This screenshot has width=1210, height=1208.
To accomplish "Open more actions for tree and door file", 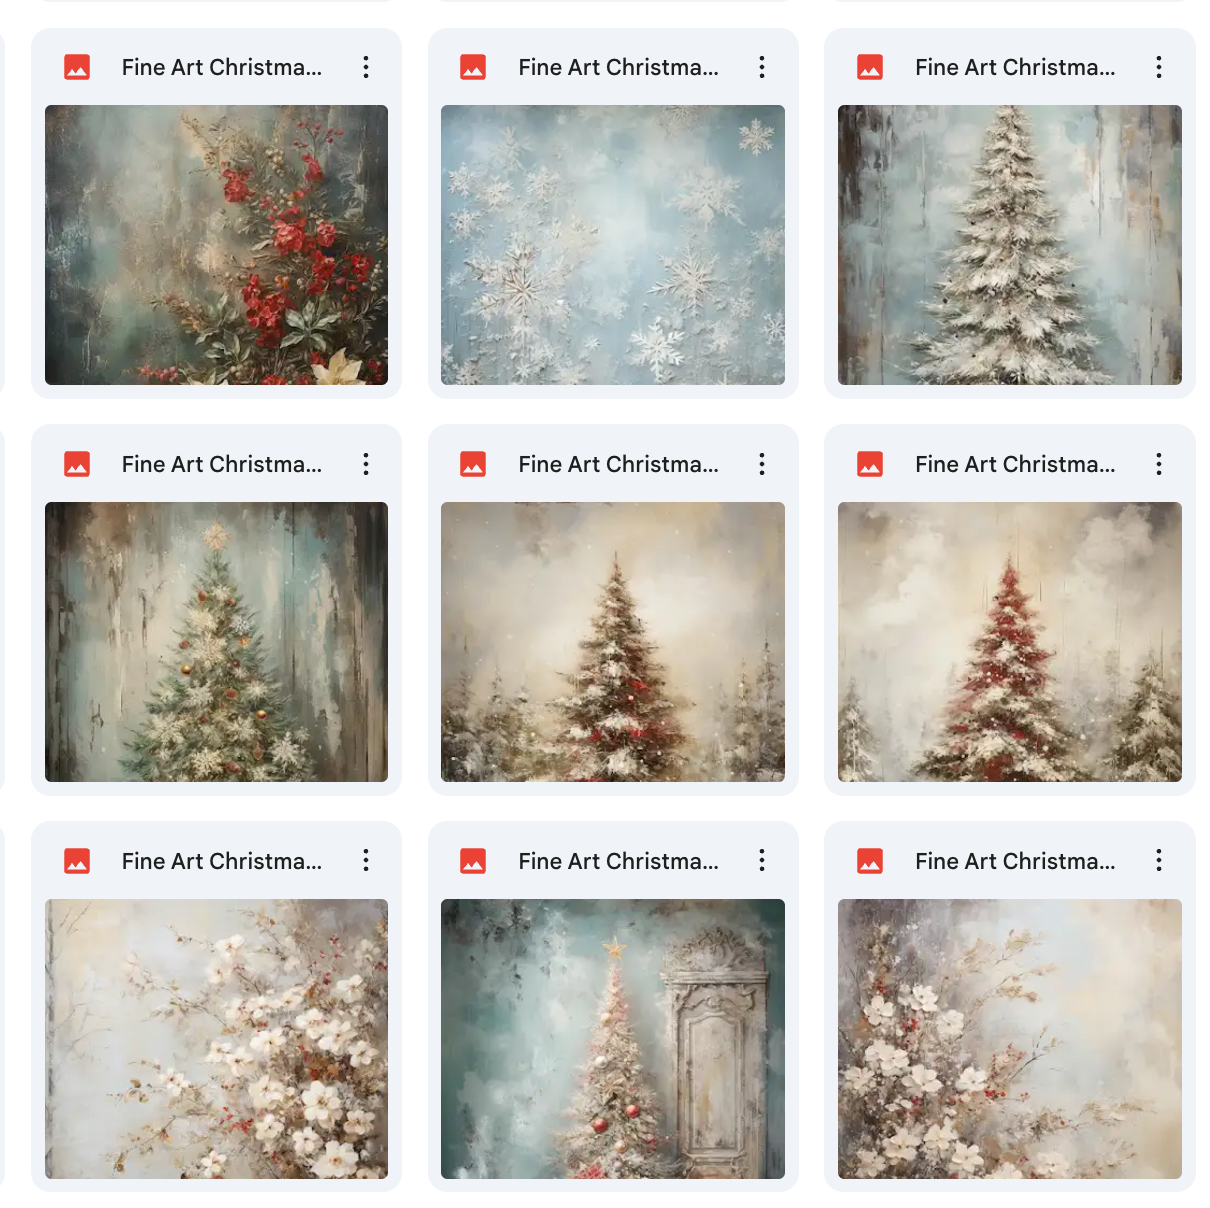I will pyautogui.click(x=762, y=860).
